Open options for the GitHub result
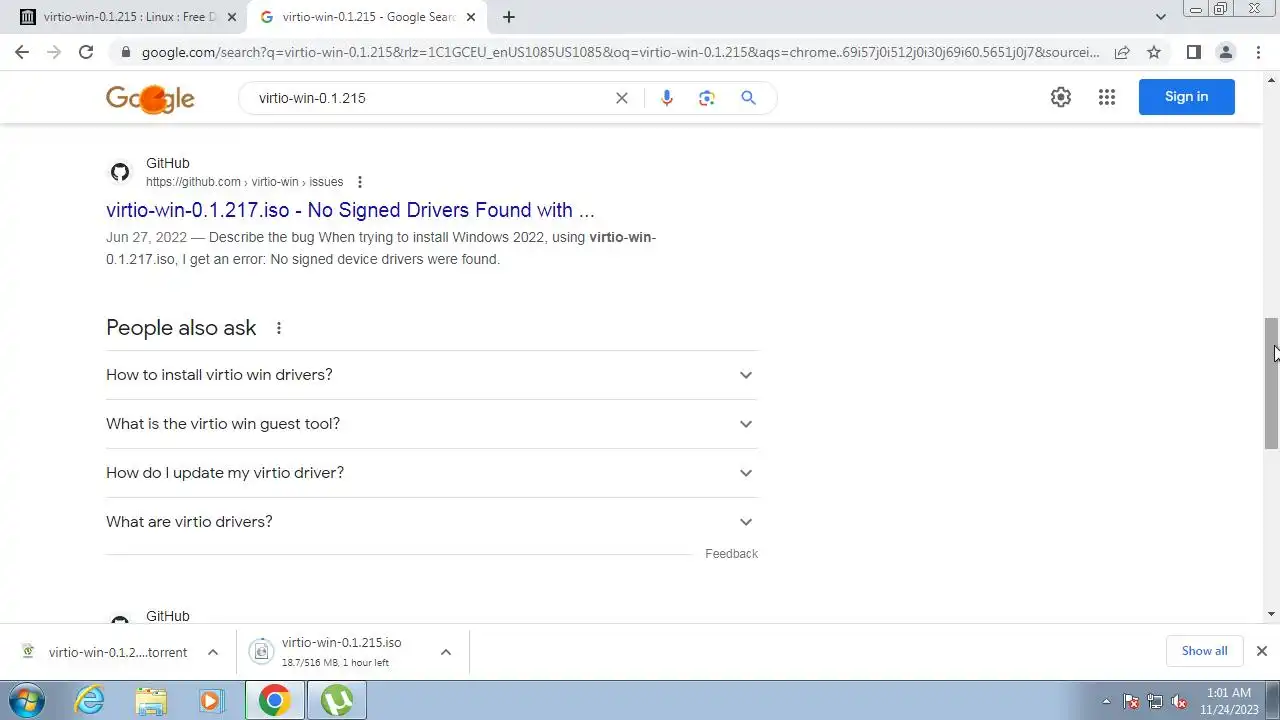 (360, 182)
